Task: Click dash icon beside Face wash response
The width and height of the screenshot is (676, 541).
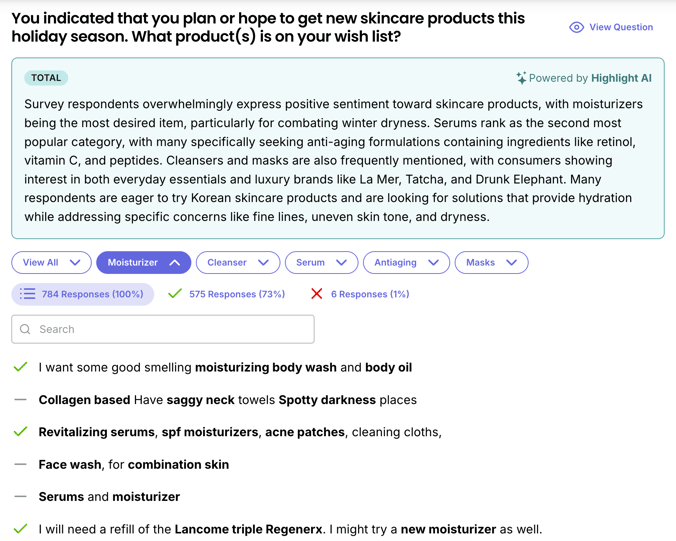Action: 20,464
